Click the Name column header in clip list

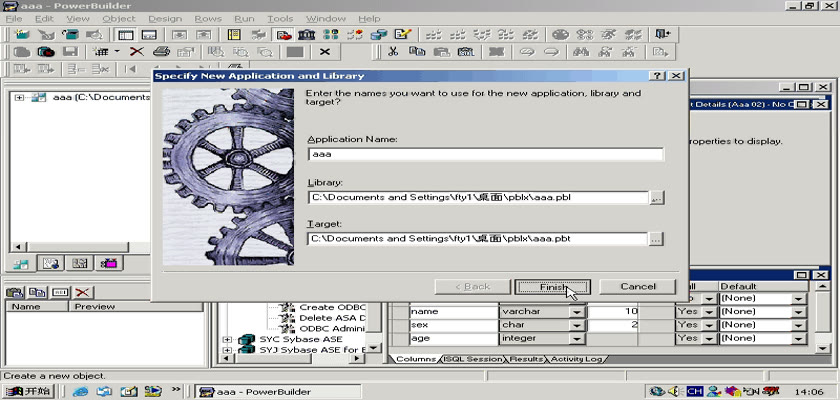tap(38, 307)
